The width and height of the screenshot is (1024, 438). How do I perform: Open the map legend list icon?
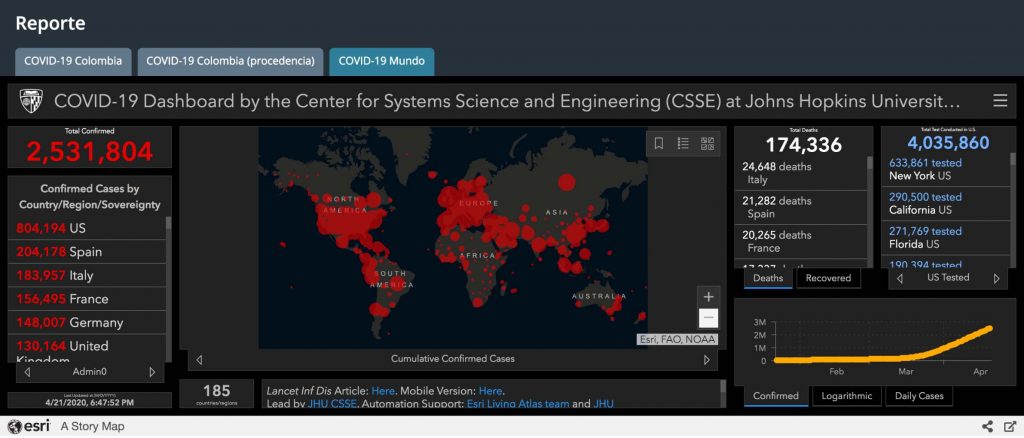tap(683, 144)
